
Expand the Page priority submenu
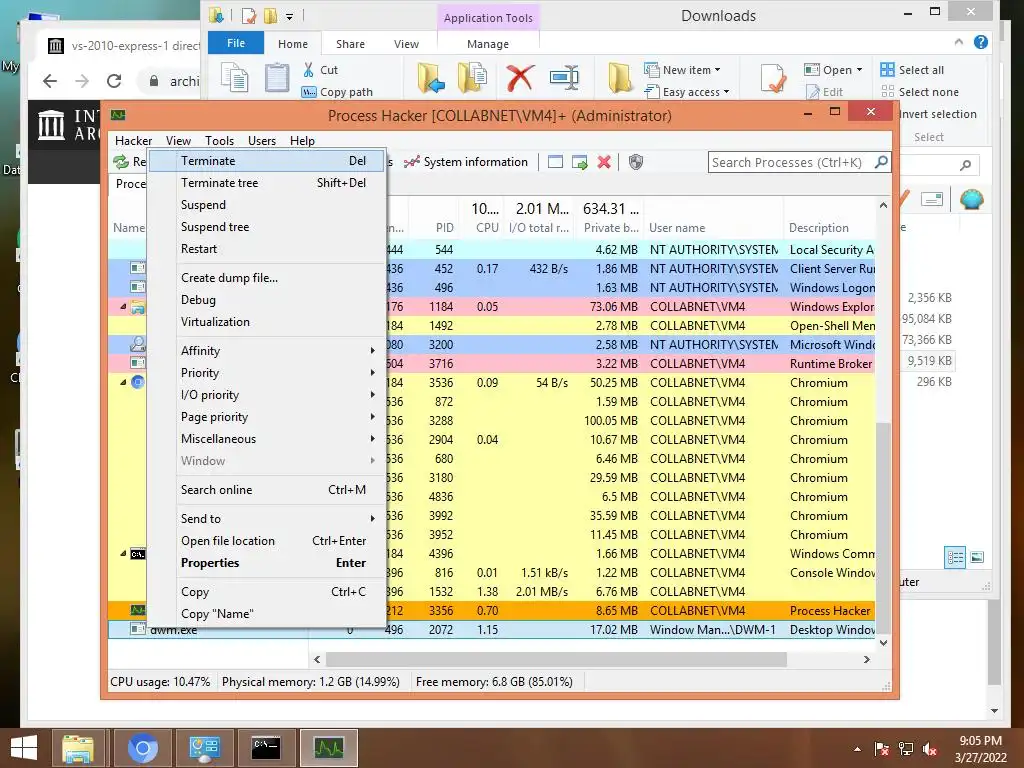(267, 417)
